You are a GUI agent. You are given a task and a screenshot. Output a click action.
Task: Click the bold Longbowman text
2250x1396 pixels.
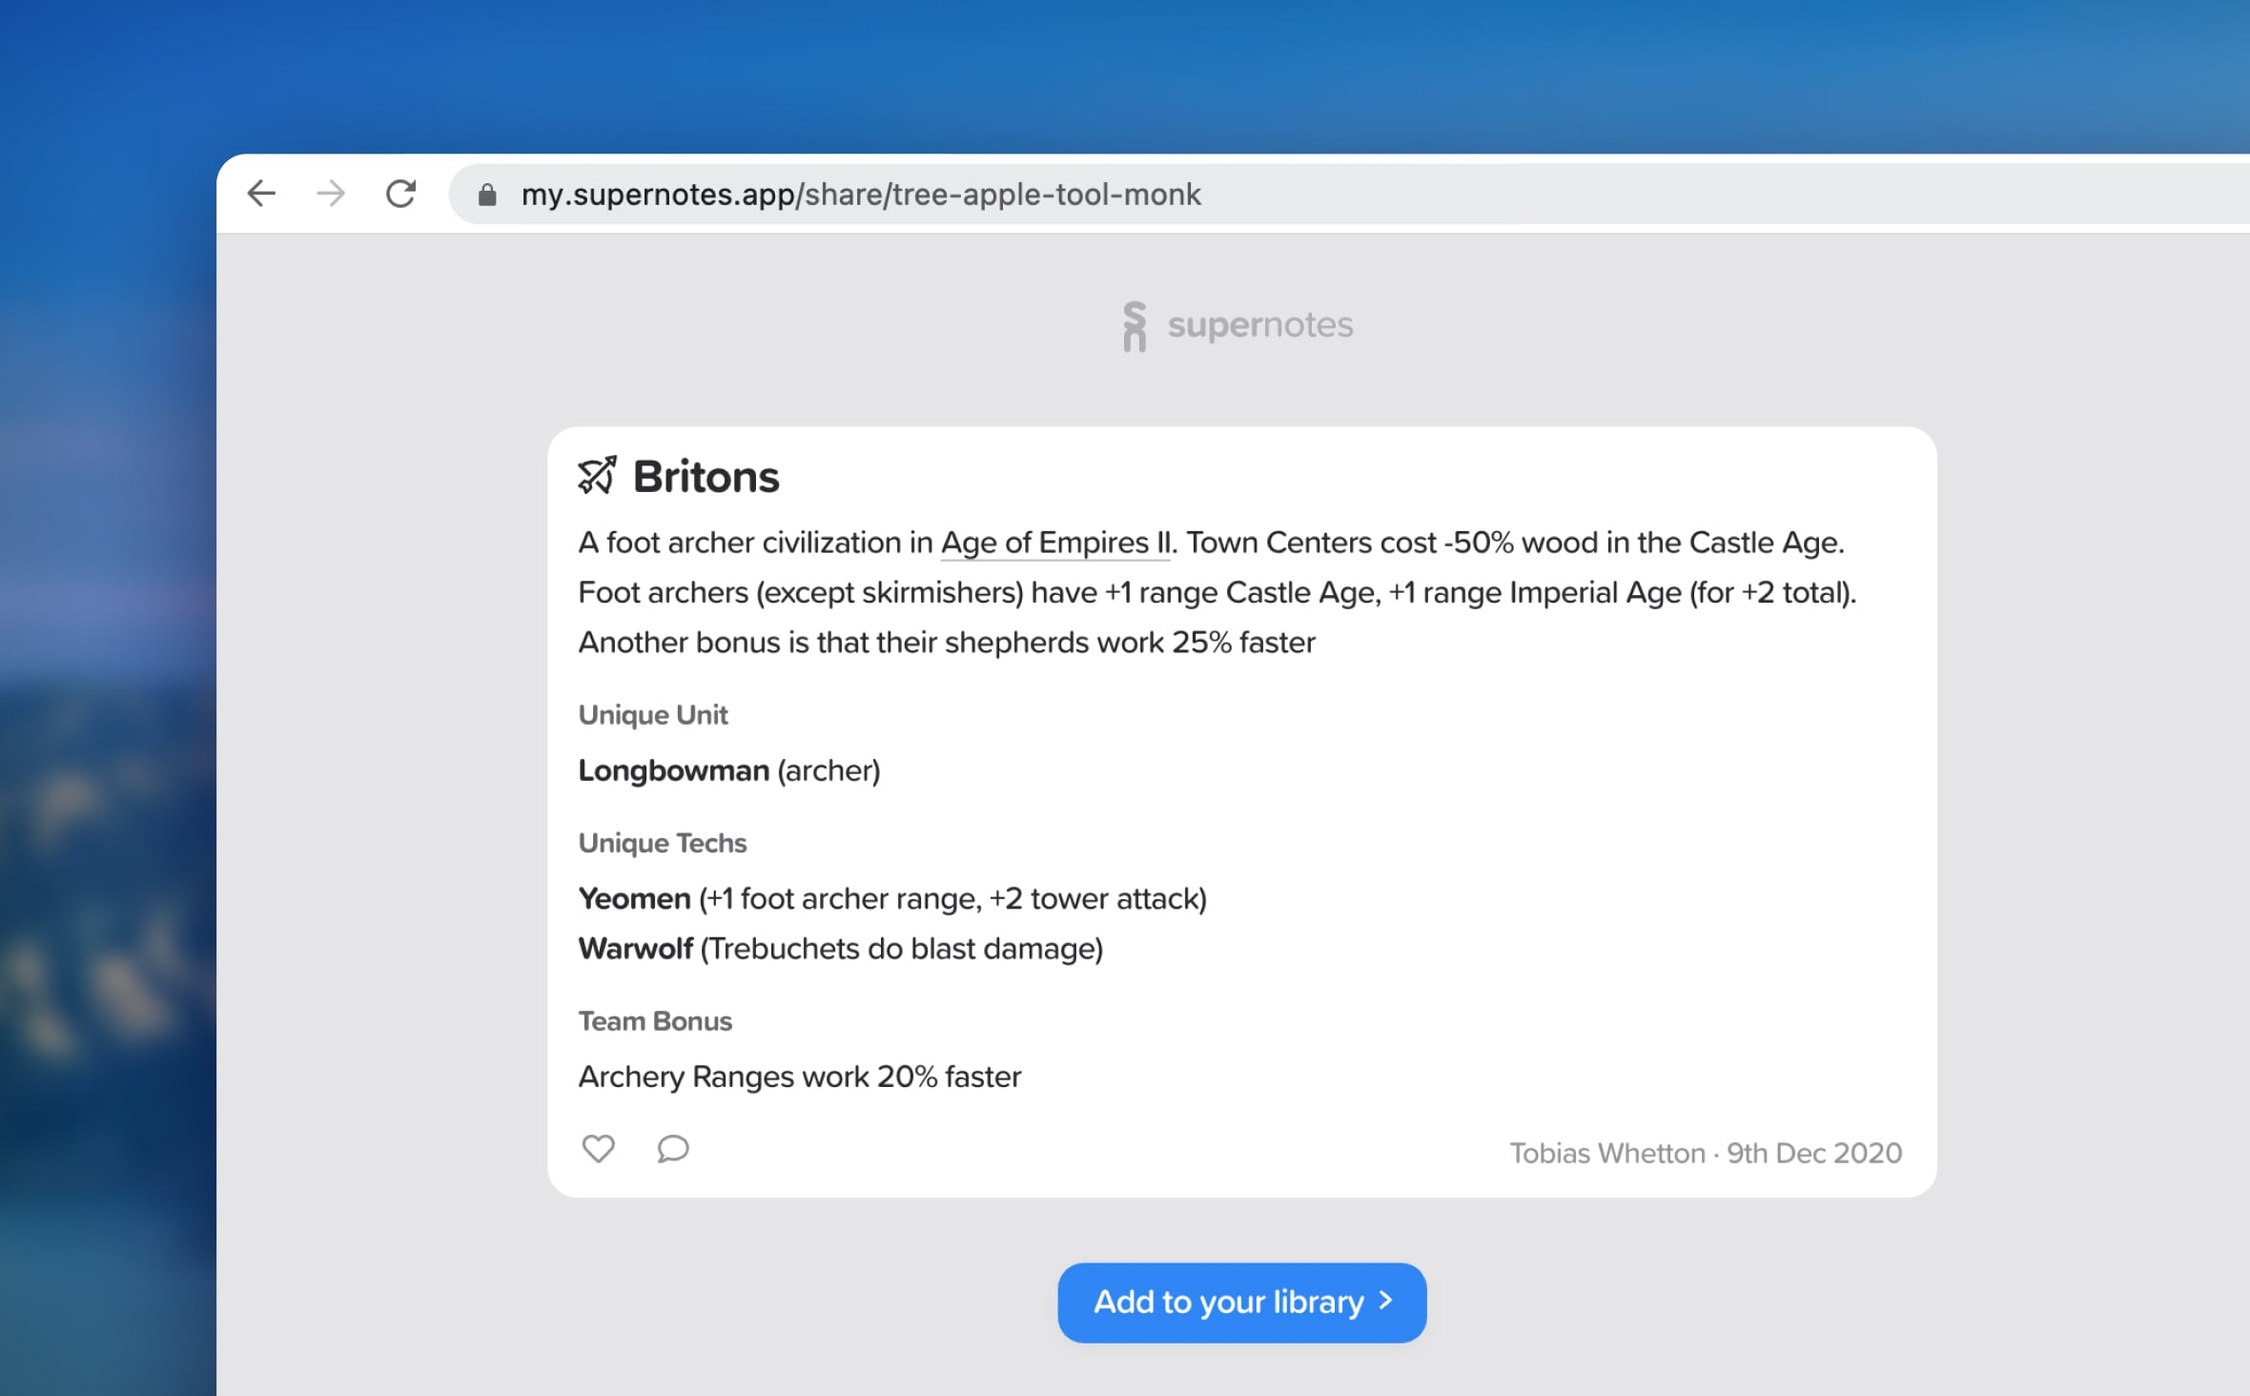click(x=673, y=770)
